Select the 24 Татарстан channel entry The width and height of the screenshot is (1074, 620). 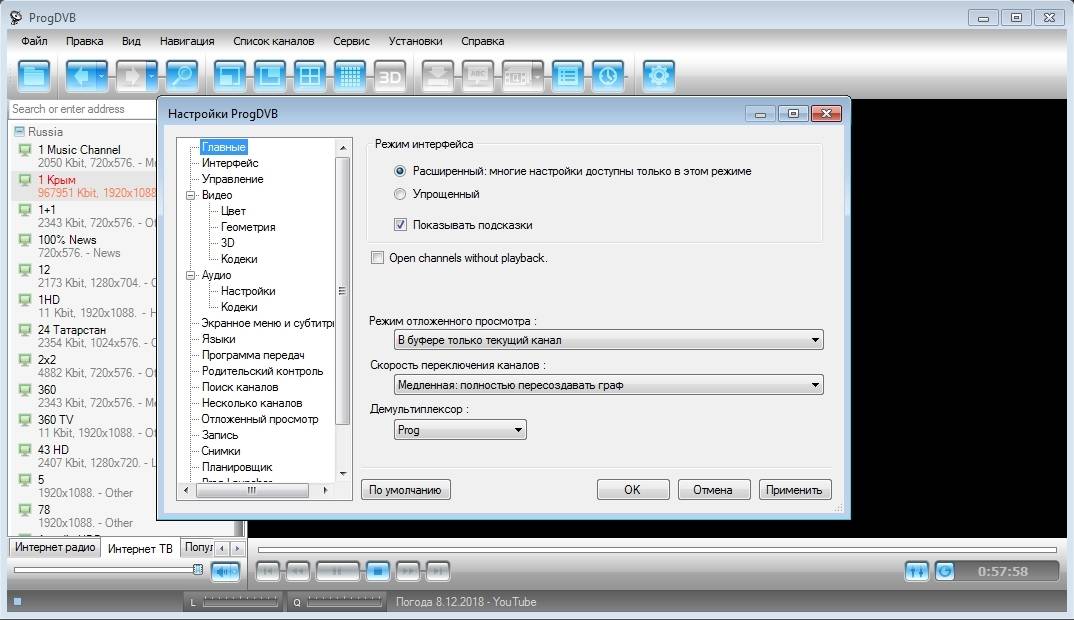(86, 336)
